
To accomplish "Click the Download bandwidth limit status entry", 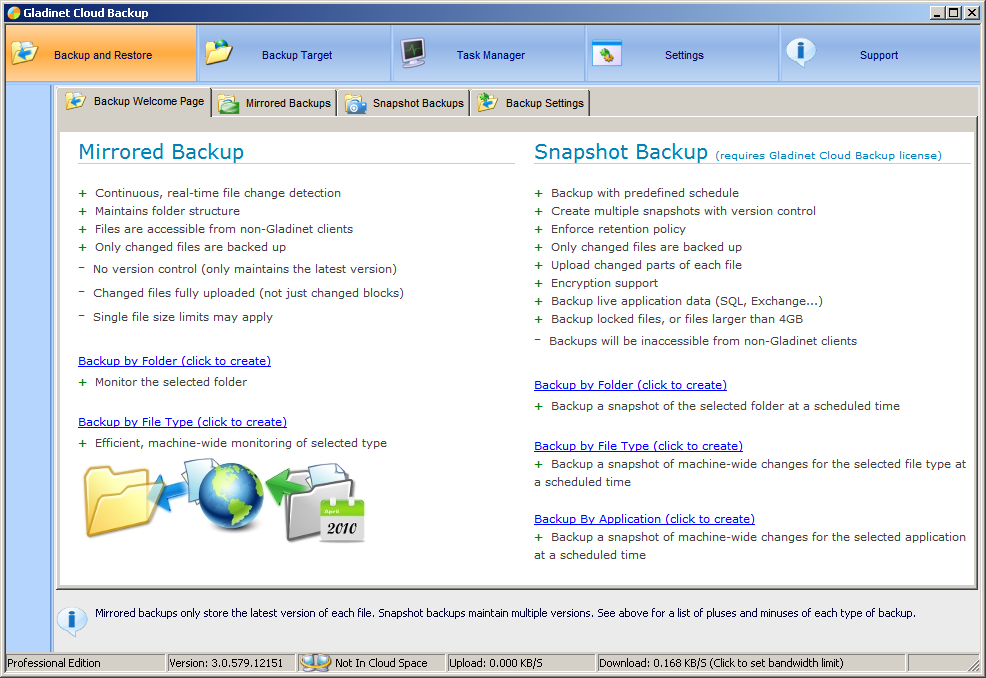I will tap(751, 663).
